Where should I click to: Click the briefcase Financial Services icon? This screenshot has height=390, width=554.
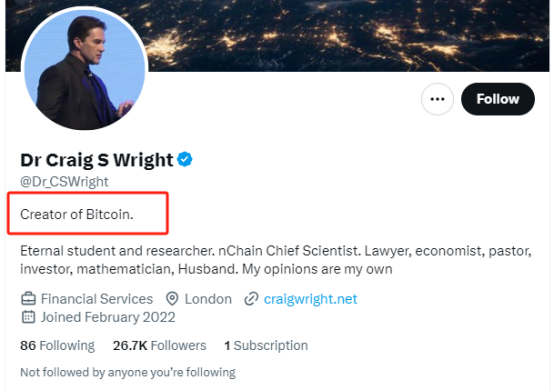[28, 299]
